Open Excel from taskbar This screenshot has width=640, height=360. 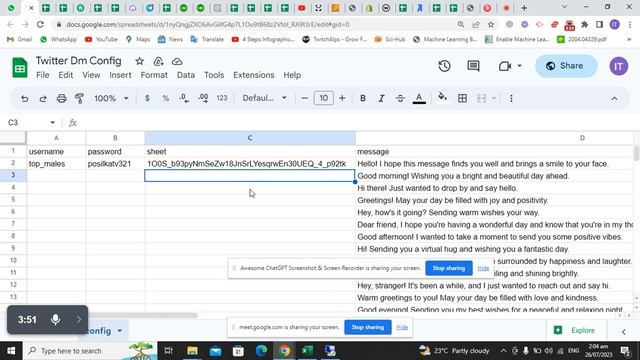tap(307, 351)
